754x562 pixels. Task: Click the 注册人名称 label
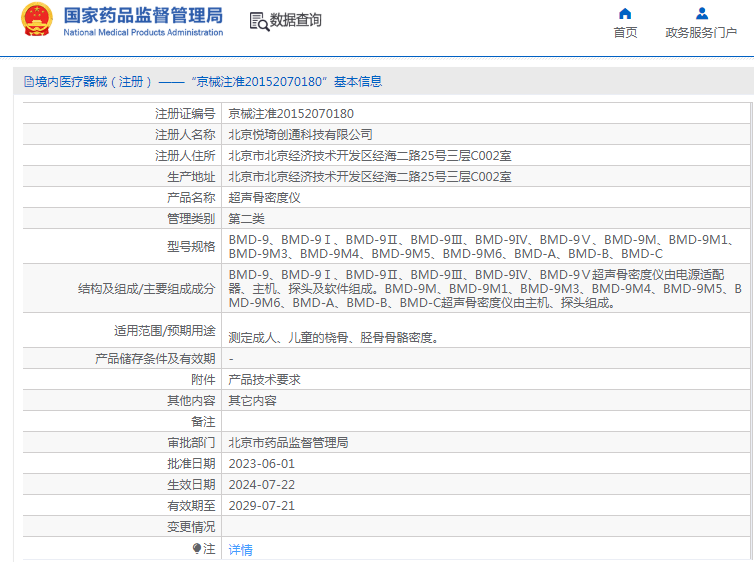click(185, 135)
